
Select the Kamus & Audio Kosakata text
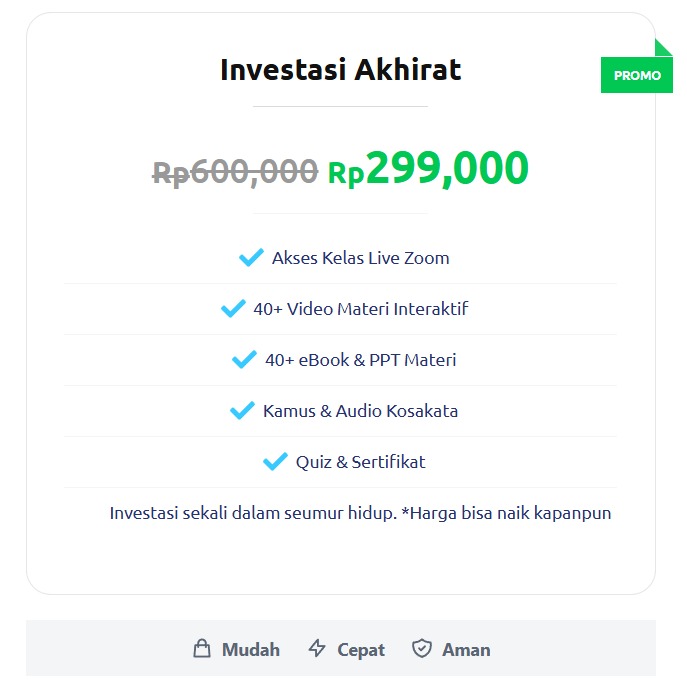[x=361, y=411]
